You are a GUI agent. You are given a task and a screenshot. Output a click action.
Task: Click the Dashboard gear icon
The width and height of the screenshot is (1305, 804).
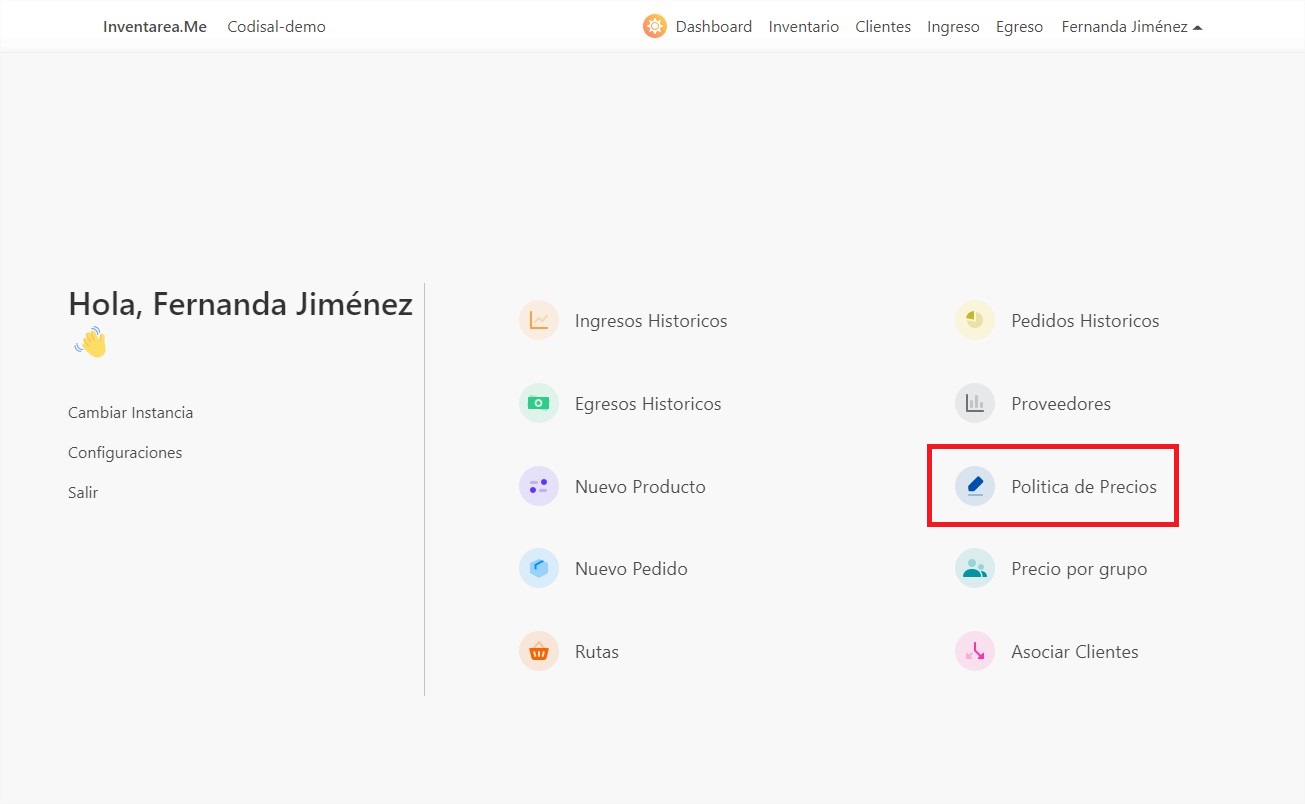pos(654,26)
